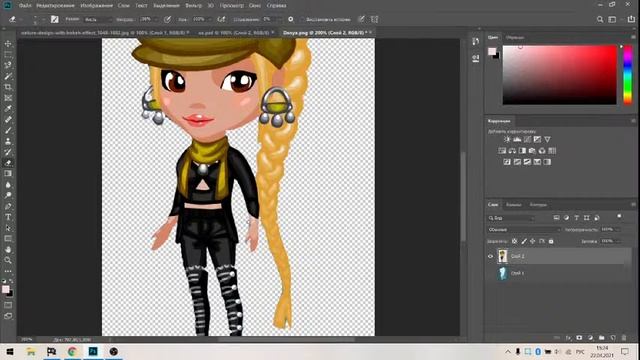Toggle lock all padlock icon
Viewport: 640px width, 360px height.
(x=551, y=241)
